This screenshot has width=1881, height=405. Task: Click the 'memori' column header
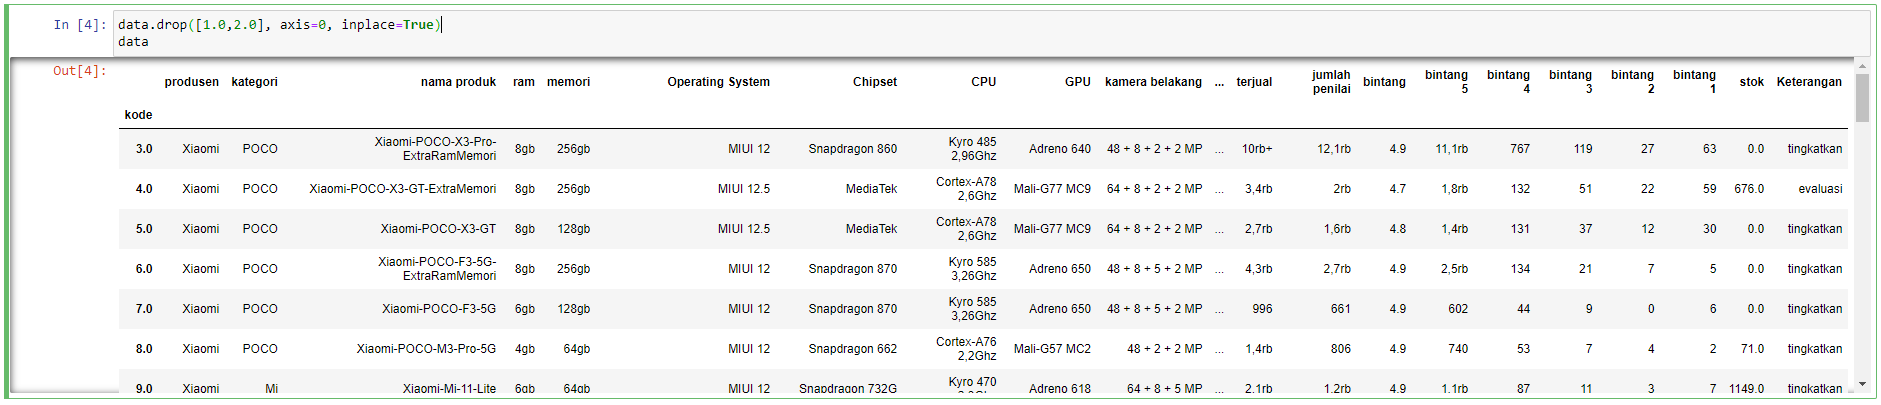click(569, 82)
